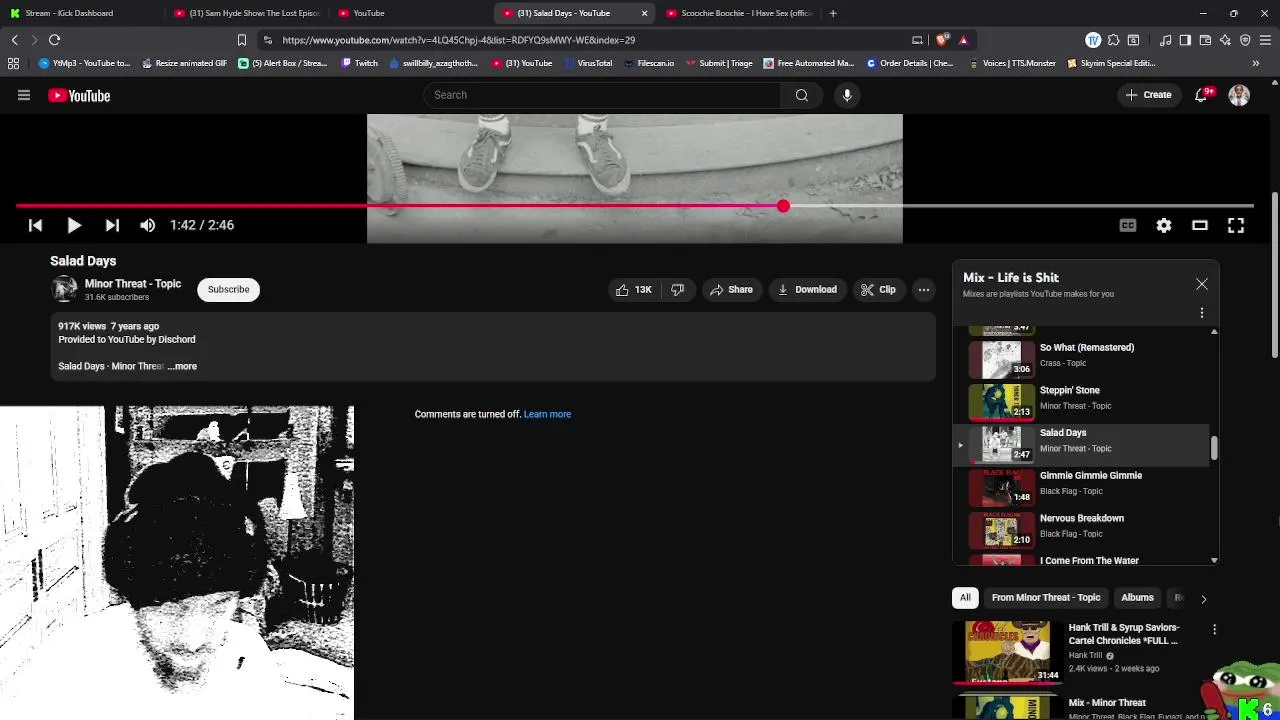
Task: Bookmark this page
Action: pyautogui.click(x=241, y=40)
